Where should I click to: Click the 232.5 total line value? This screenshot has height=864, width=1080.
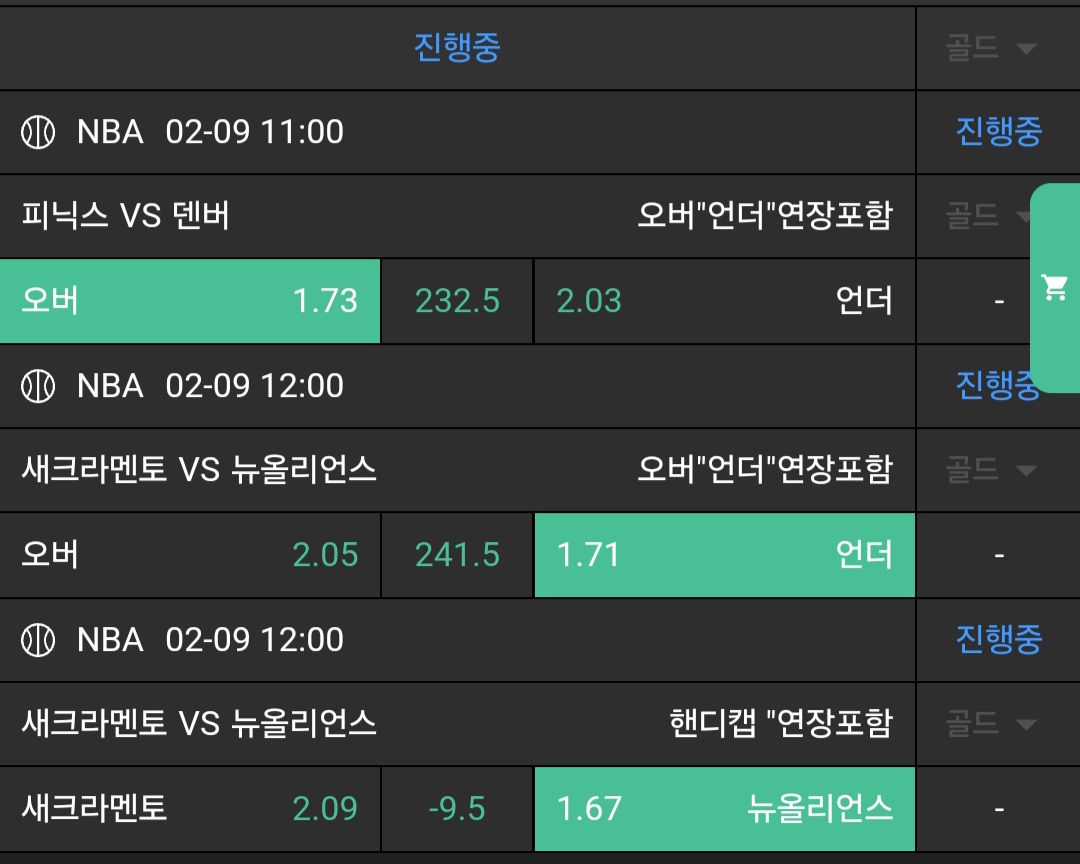[x=457, y=301]
